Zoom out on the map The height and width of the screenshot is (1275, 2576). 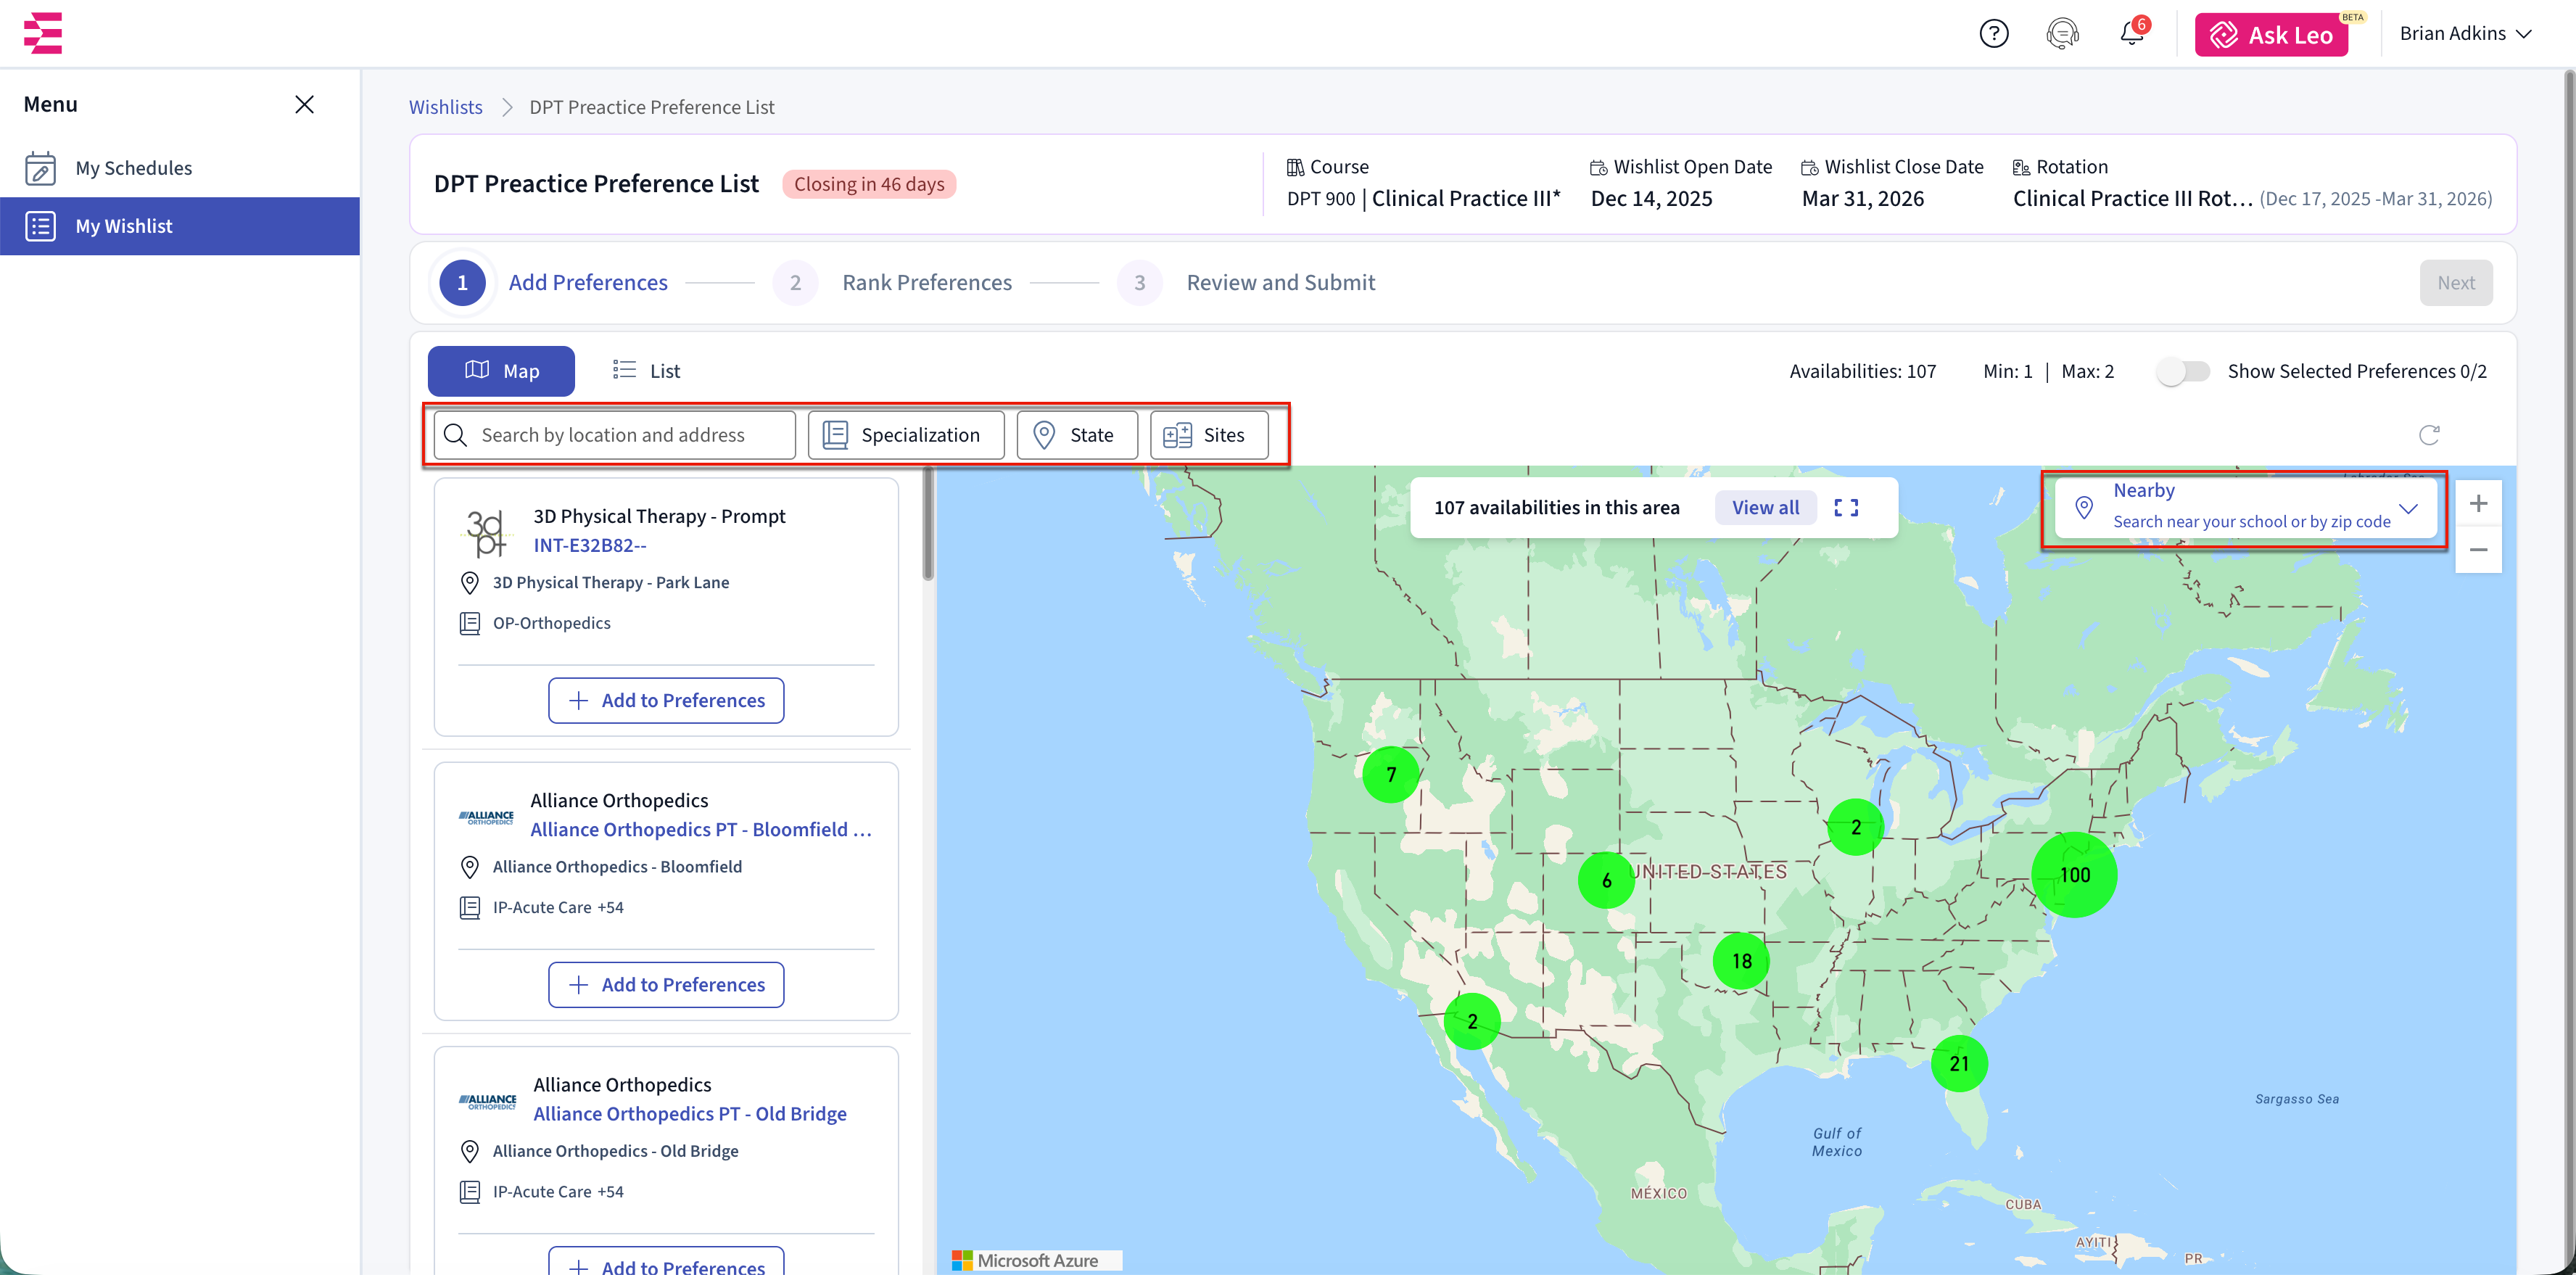pos(2478,550)
